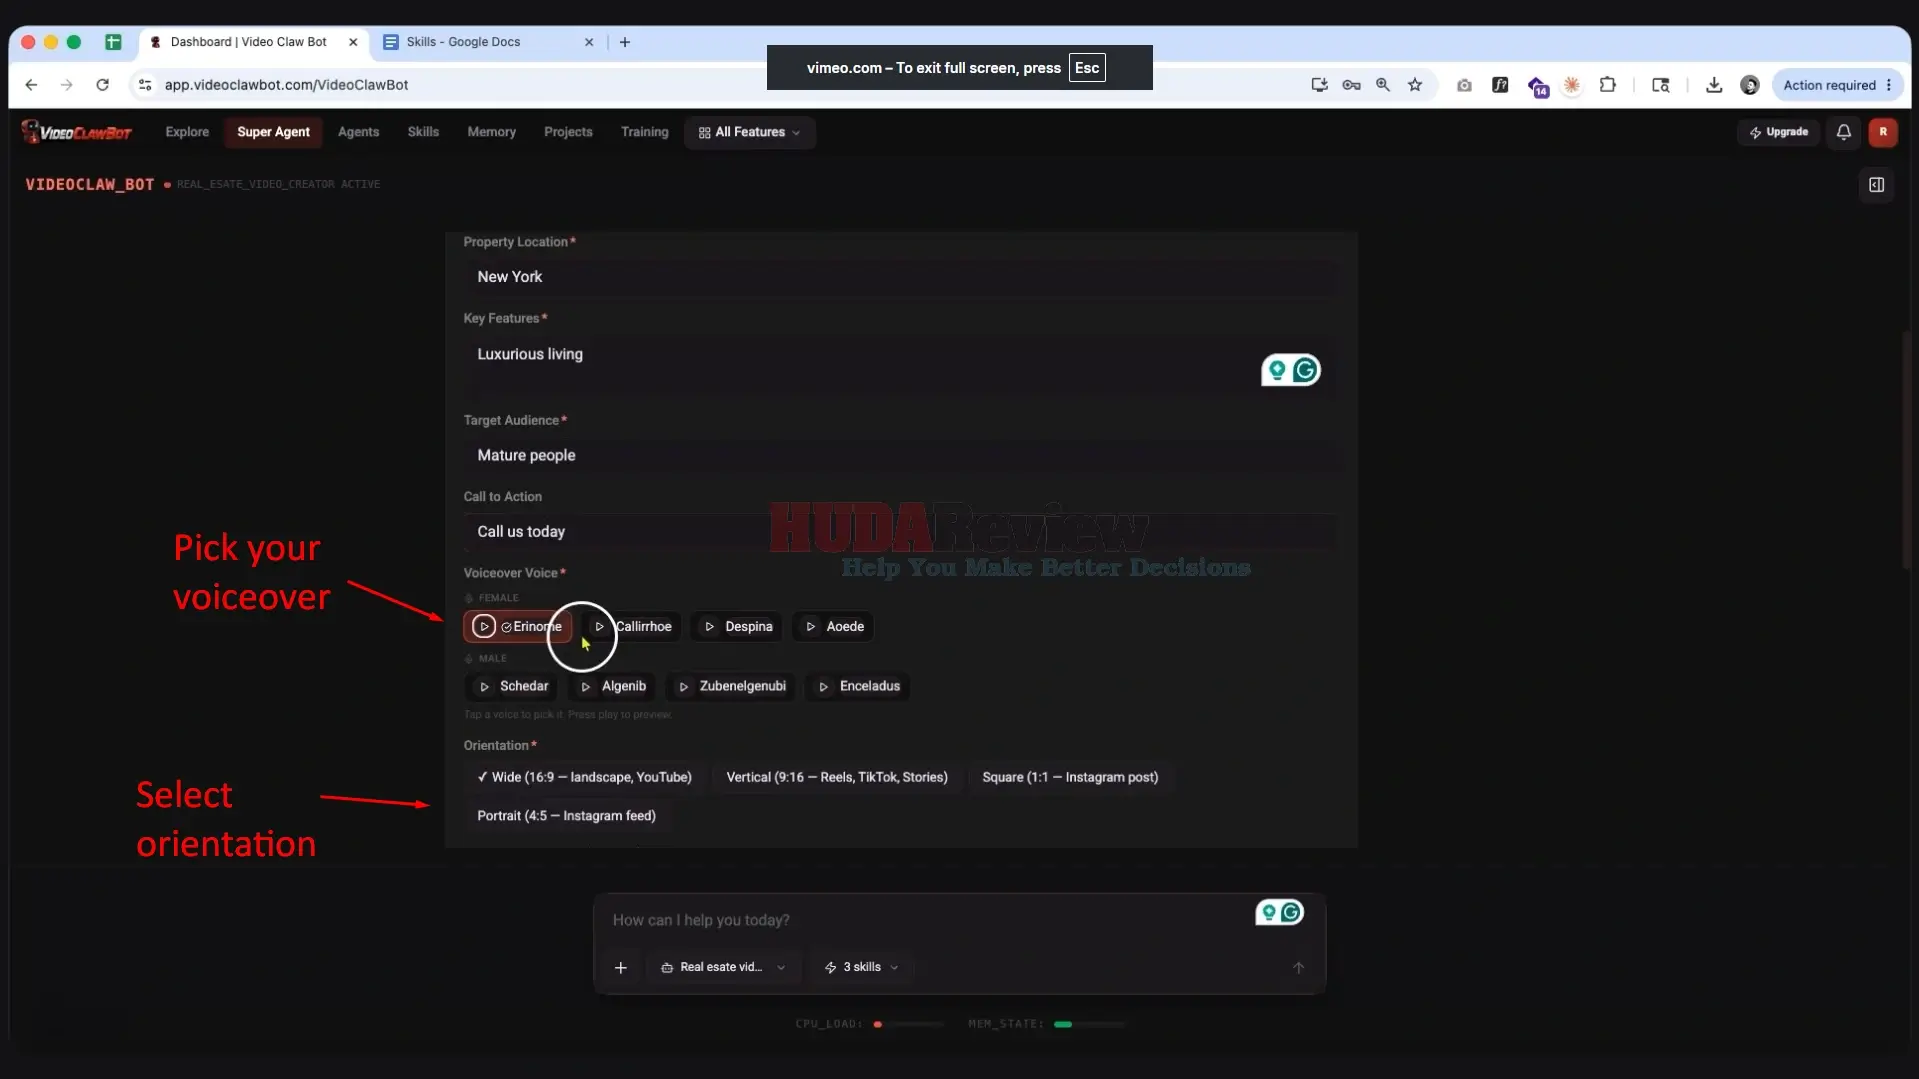Screen dimensions: 1919x1079
Task: Switch to Super Agent tab
Action: point(273,132)
